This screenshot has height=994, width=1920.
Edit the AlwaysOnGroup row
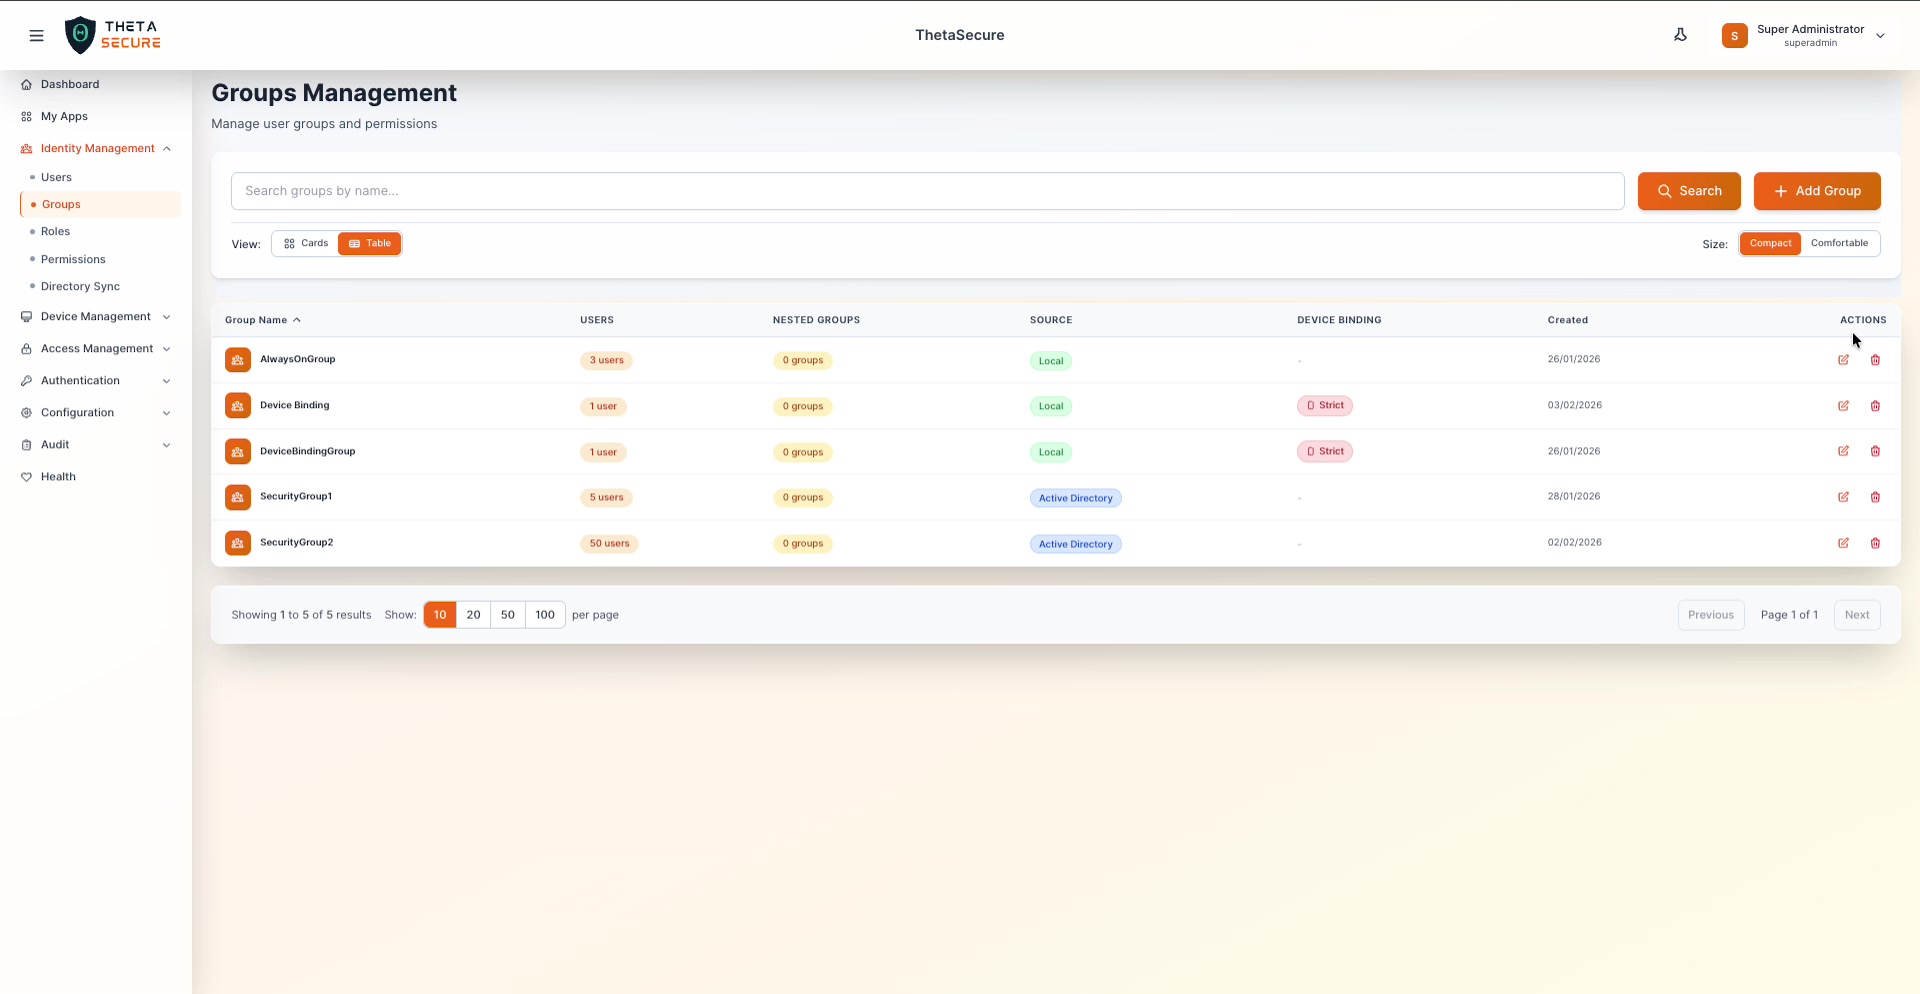click(1843, 360)
